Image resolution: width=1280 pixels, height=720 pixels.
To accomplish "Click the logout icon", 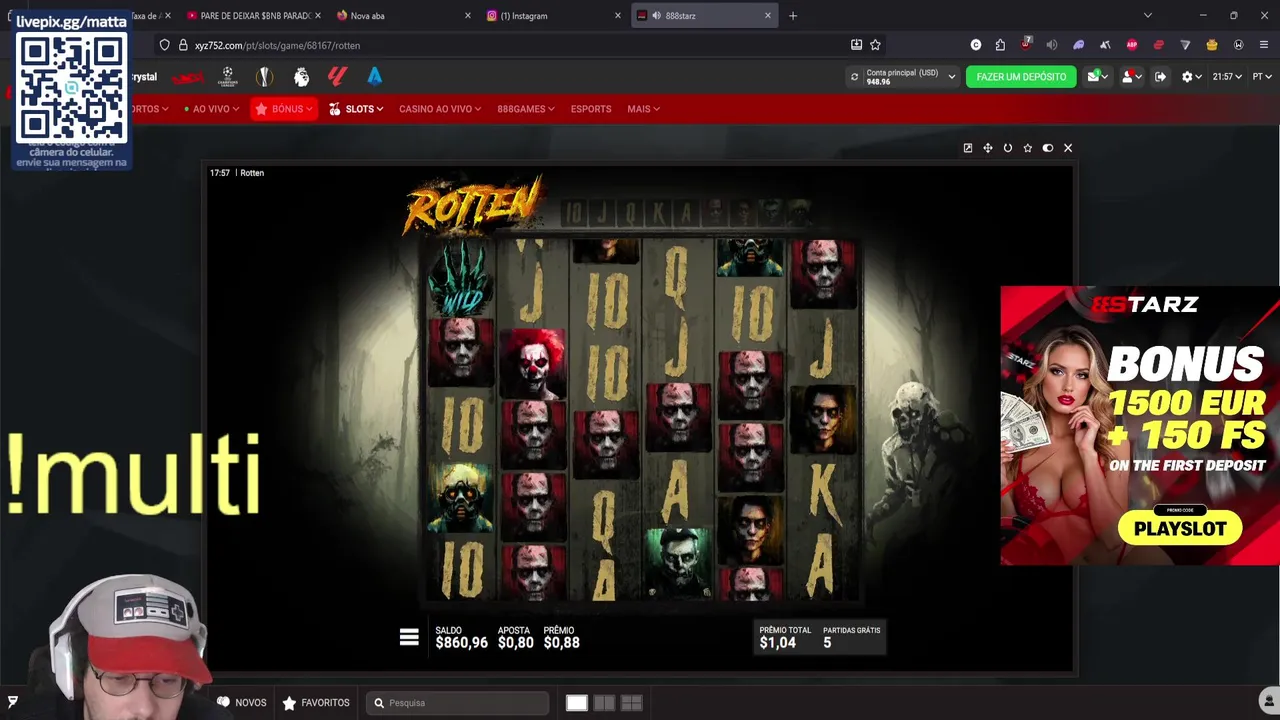I will pyautogui.click(x=1160, y=77).
